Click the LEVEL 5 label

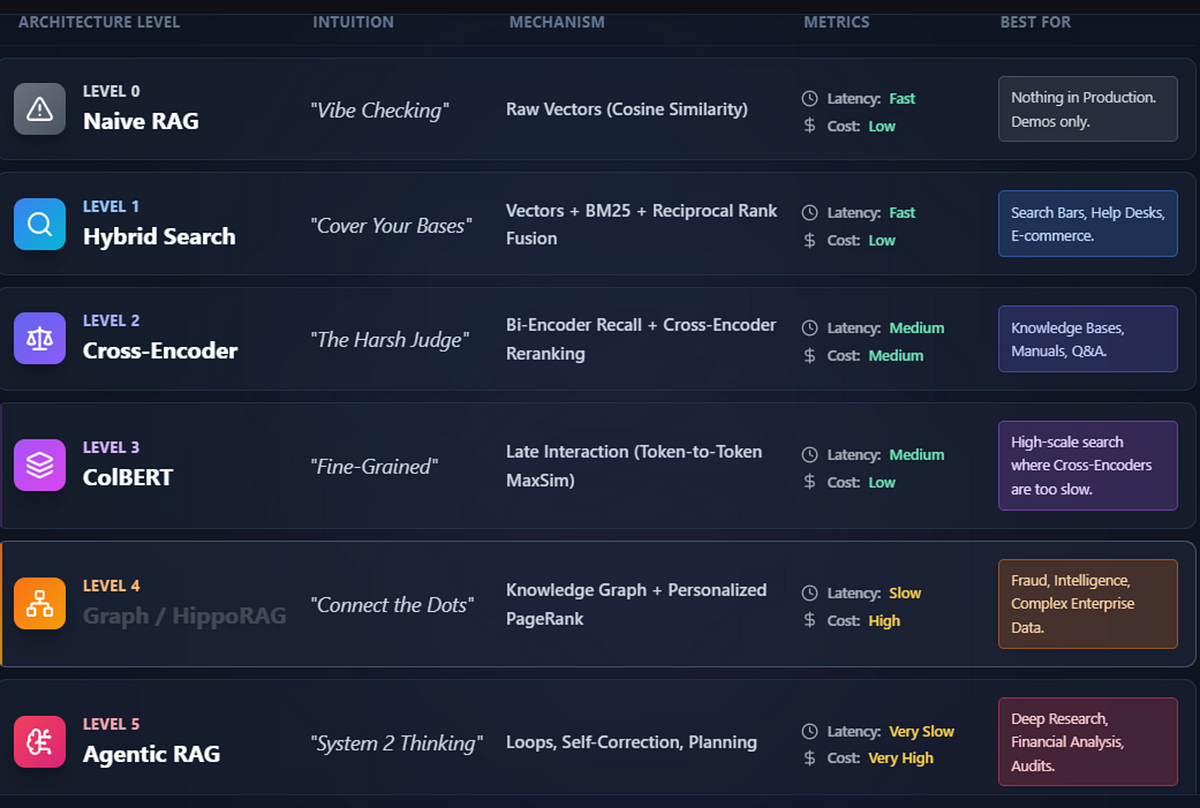pos(111,723)
